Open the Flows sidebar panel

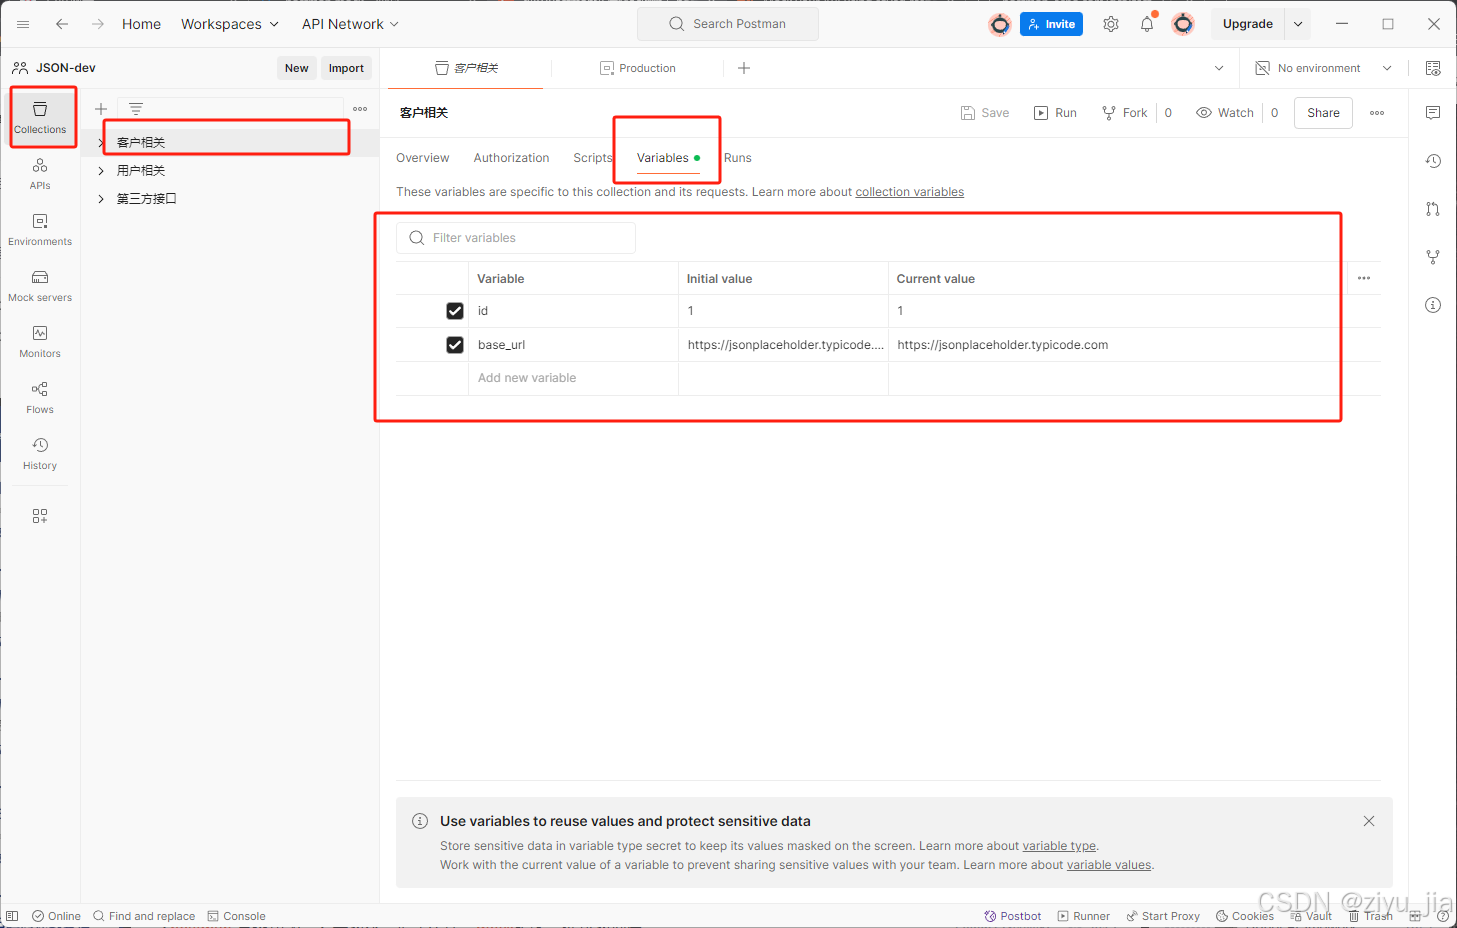[40, 397]
